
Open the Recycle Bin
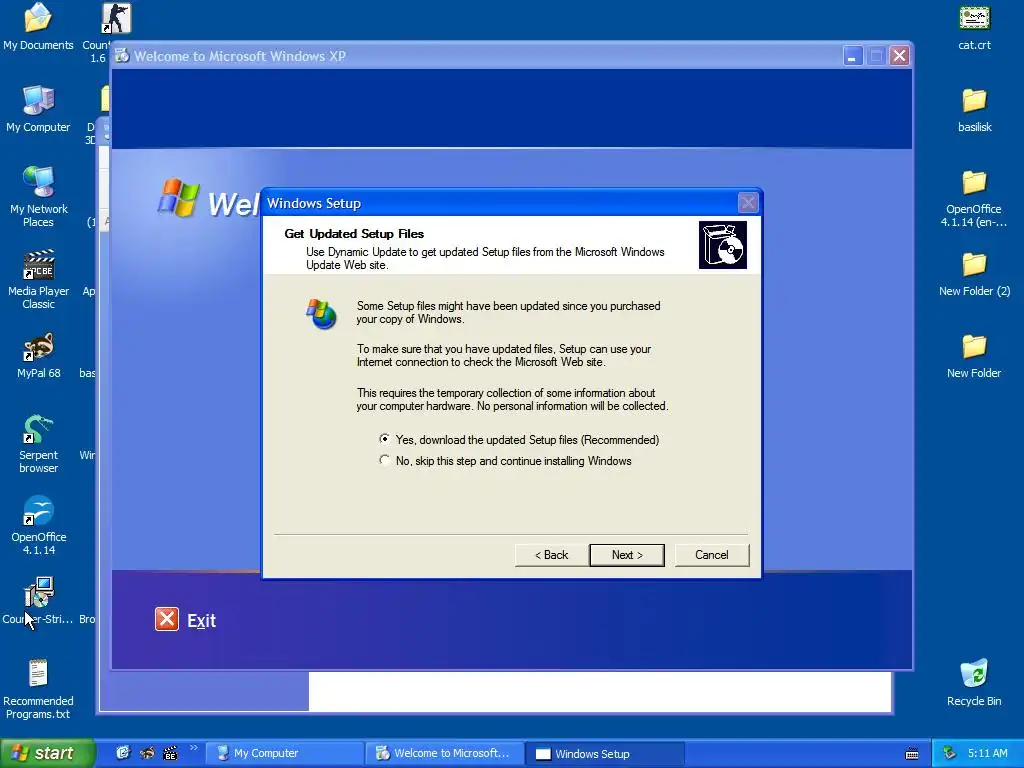pos(974,682)
